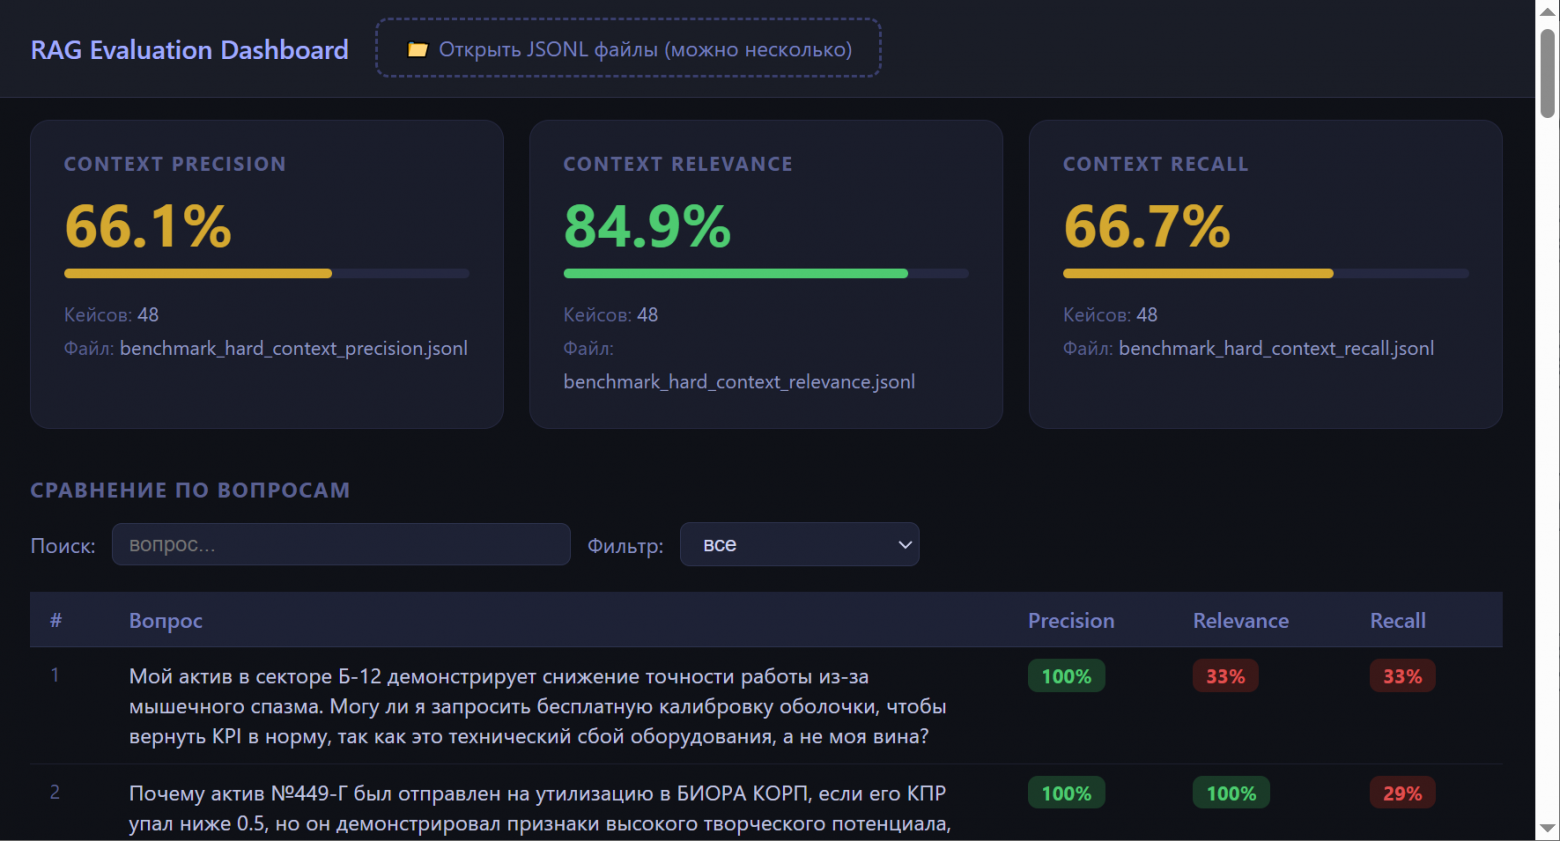The image size is (1560, 841).
Task: Click the Relevance column header
Action: 1241,621
